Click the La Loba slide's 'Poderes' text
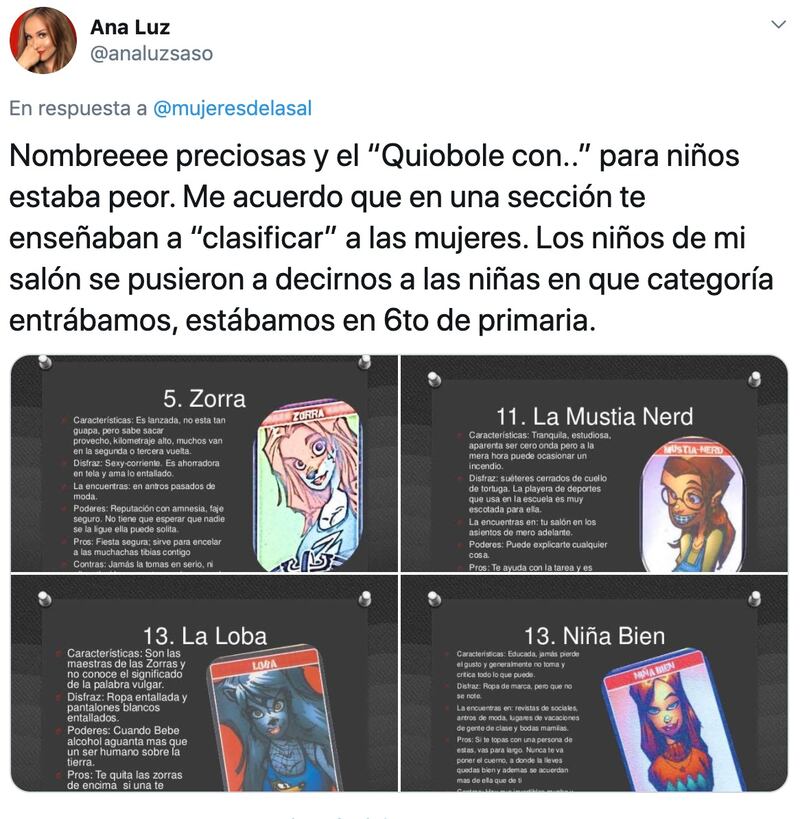This screenshot has height=819, width=800. [x=127, y=746]
